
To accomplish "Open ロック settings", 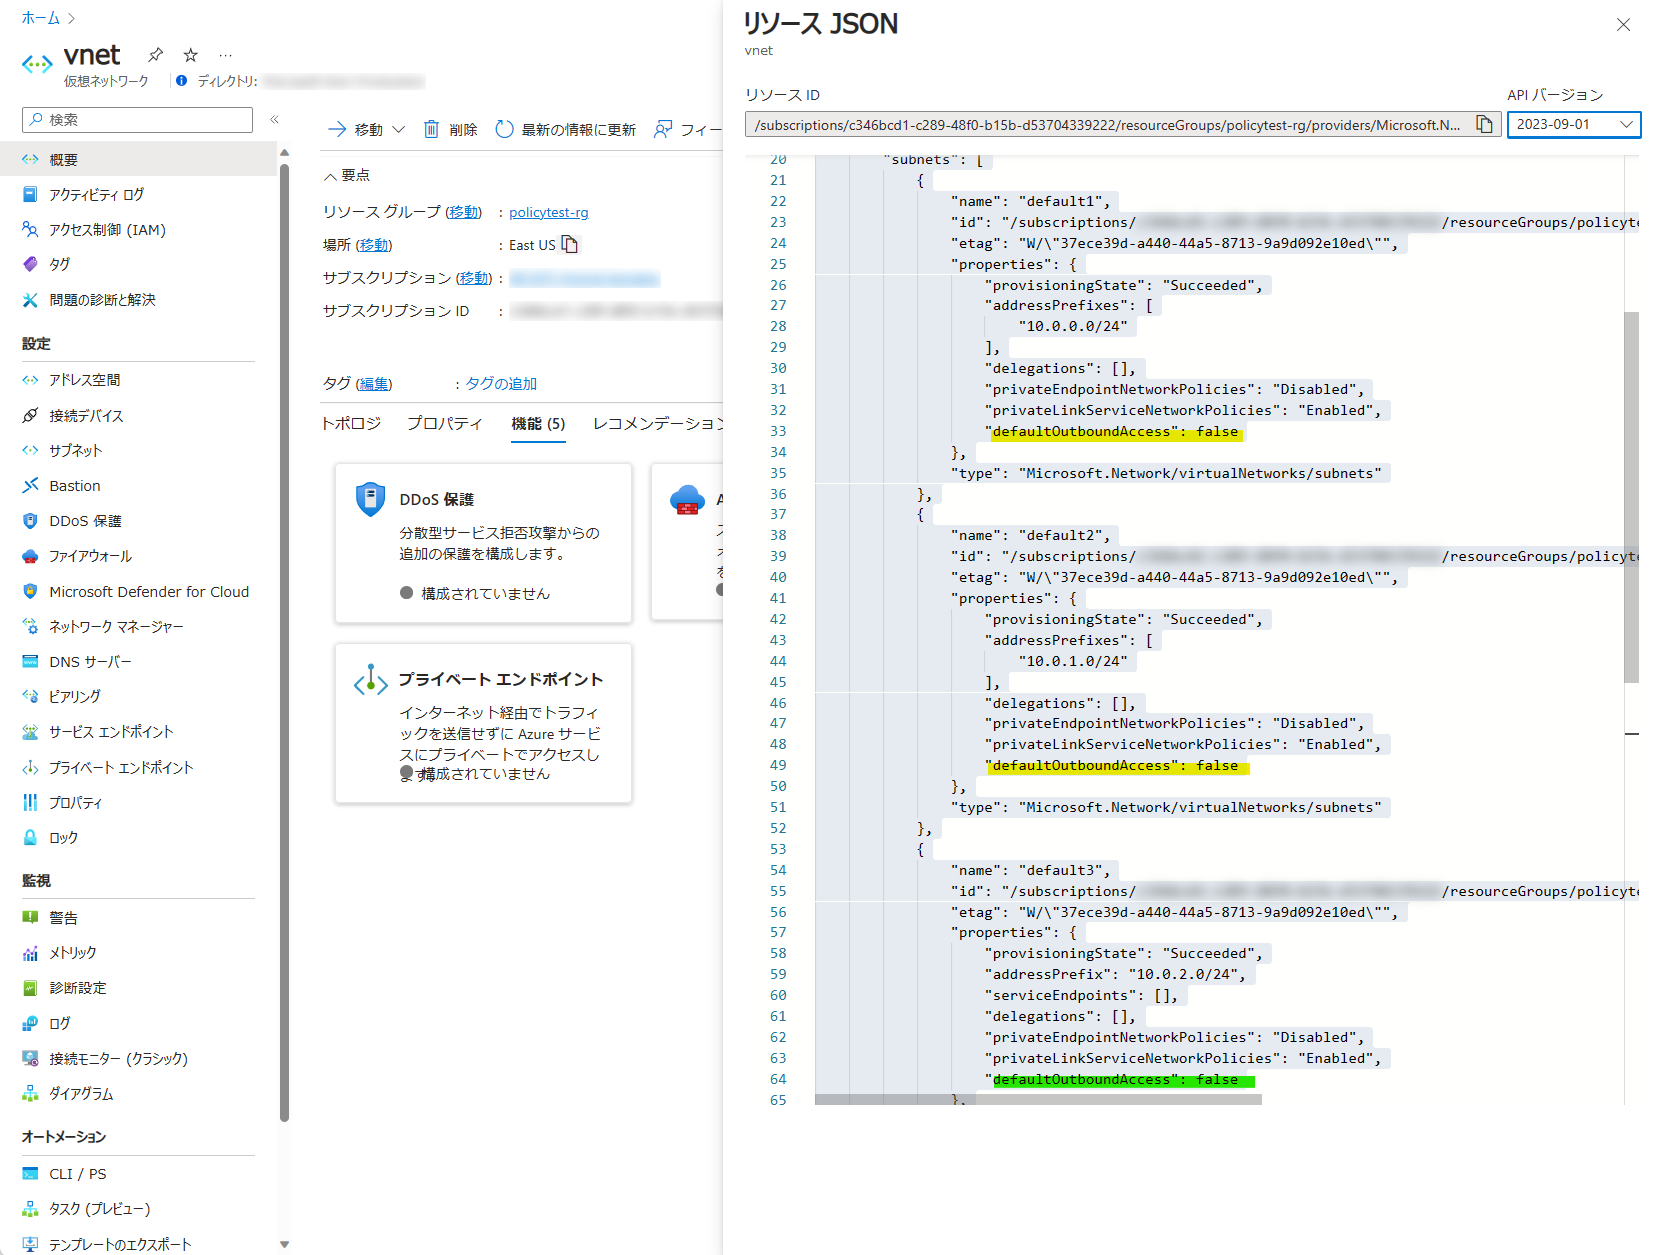I will pyautogui.click(x=63, y=838).
